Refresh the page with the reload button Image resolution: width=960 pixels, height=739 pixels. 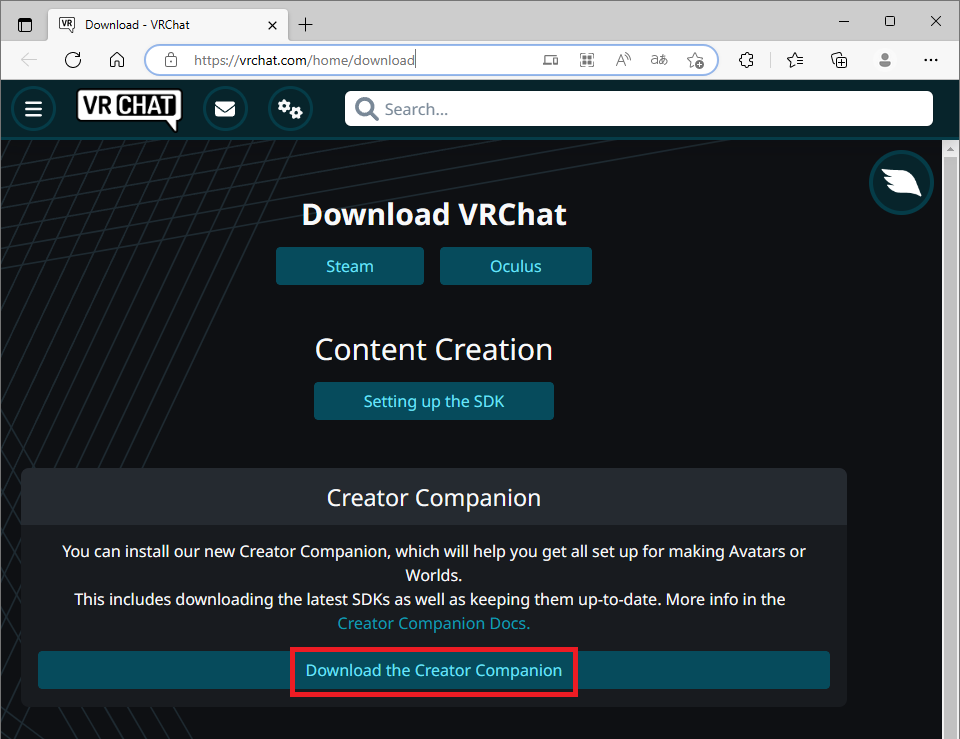click(x=73, y=60)
